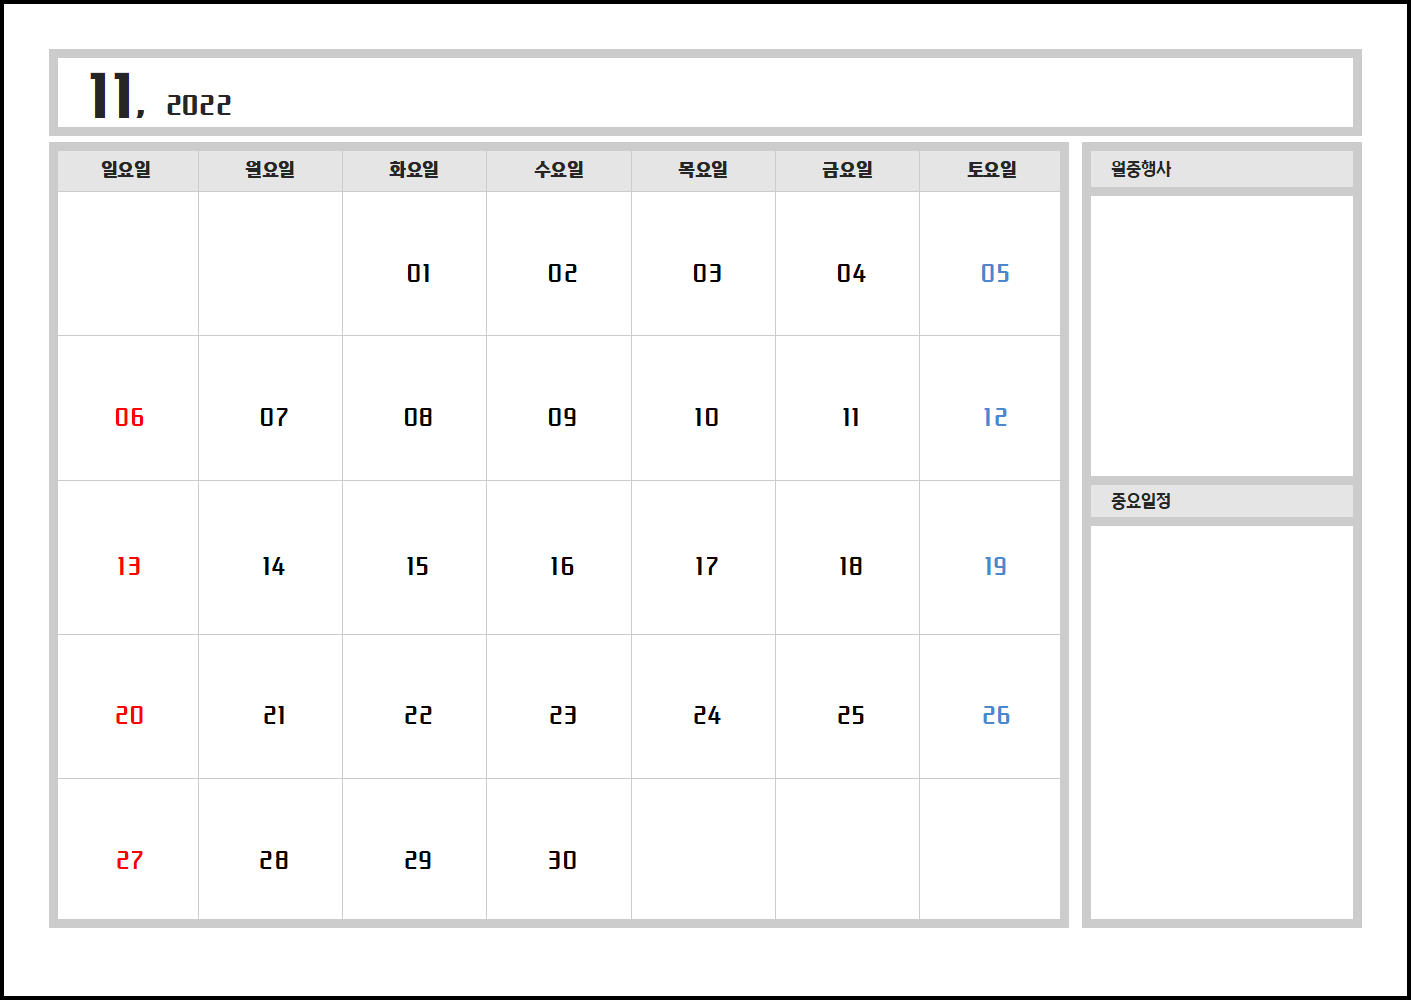Select date 25 in the calendar

(851, 715)
